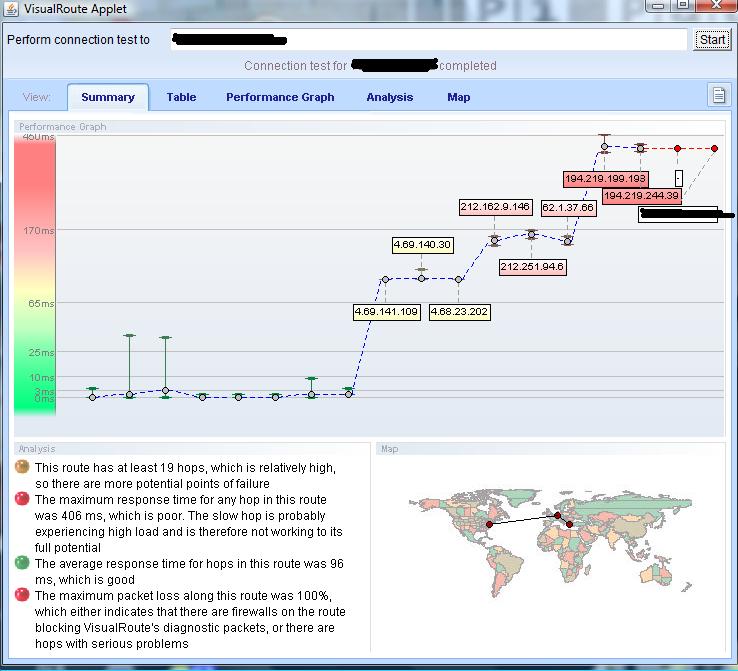Open the Performance Graph tab

coord(280,97)
